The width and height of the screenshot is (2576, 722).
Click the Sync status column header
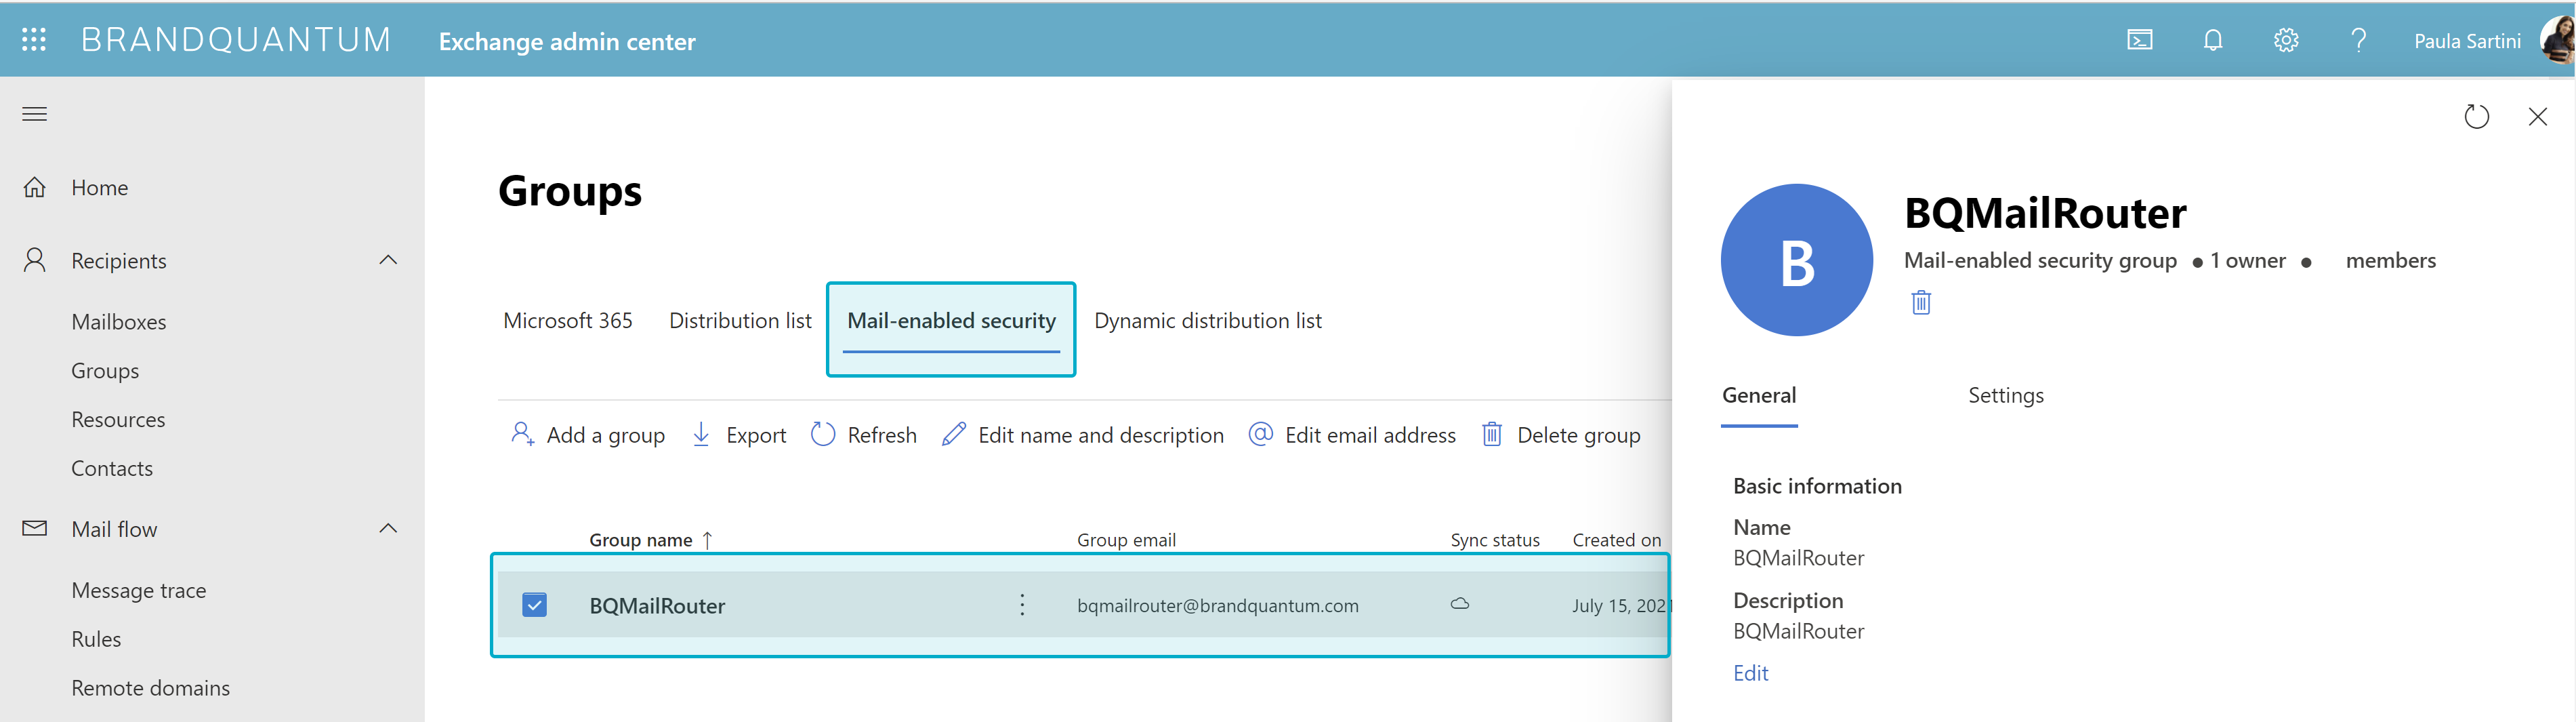(1495, 540)
